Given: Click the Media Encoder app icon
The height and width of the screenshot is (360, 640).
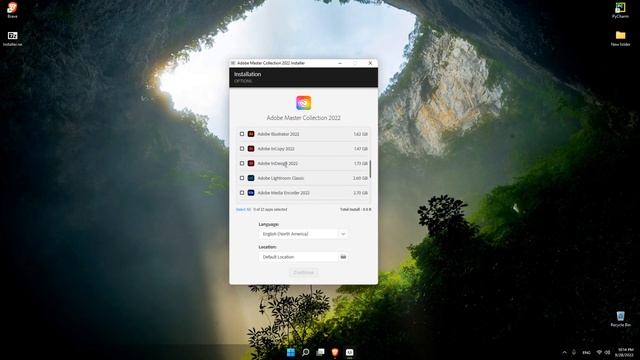Looking at the screenshot, I should point(251,193).
